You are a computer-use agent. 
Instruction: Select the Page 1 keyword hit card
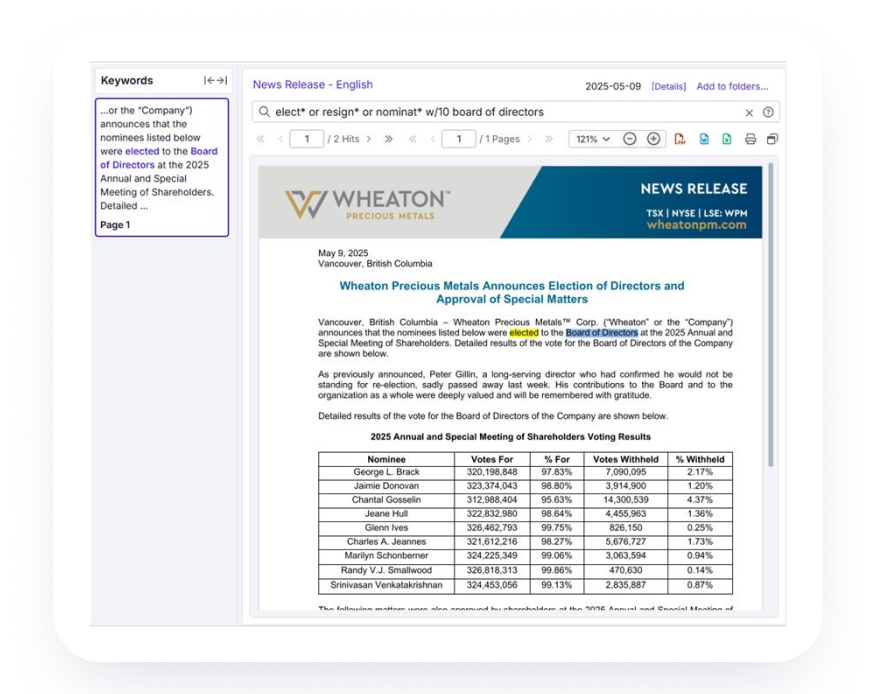click(x=162, y=167)
